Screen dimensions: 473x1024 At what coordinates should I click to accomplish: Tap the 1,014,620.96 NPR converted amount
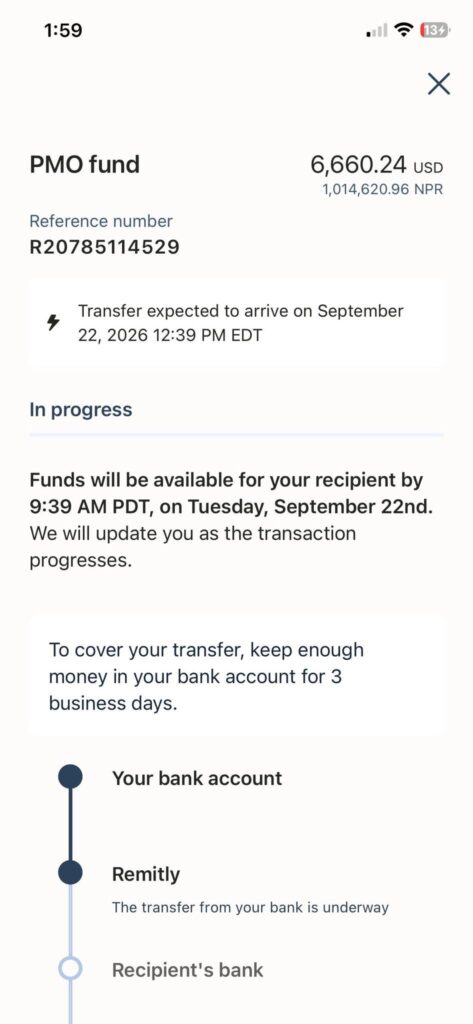point(383,190)
